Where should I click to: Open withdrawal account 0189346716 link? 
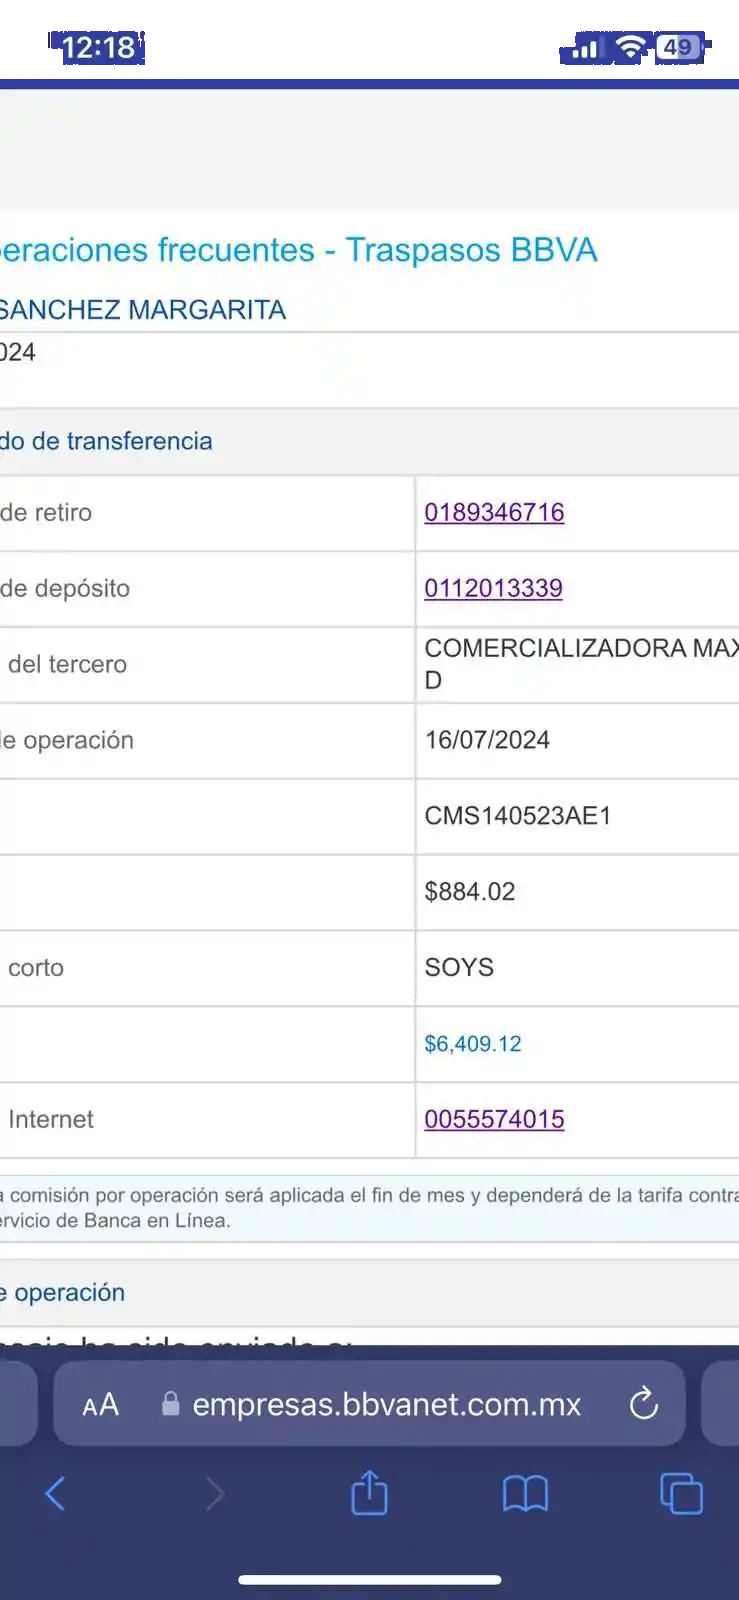(x=494, y=512)
